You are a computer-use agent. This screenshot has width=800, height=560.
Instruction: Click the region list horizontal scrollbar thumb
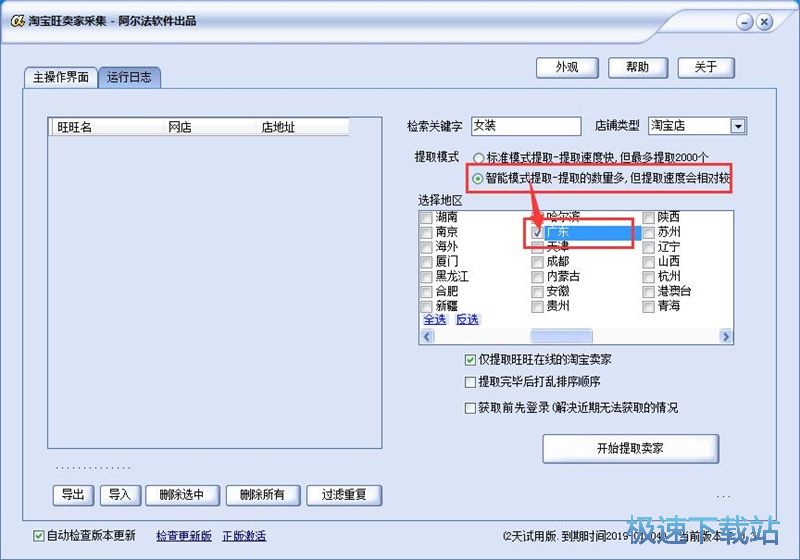tap(561, 337)
